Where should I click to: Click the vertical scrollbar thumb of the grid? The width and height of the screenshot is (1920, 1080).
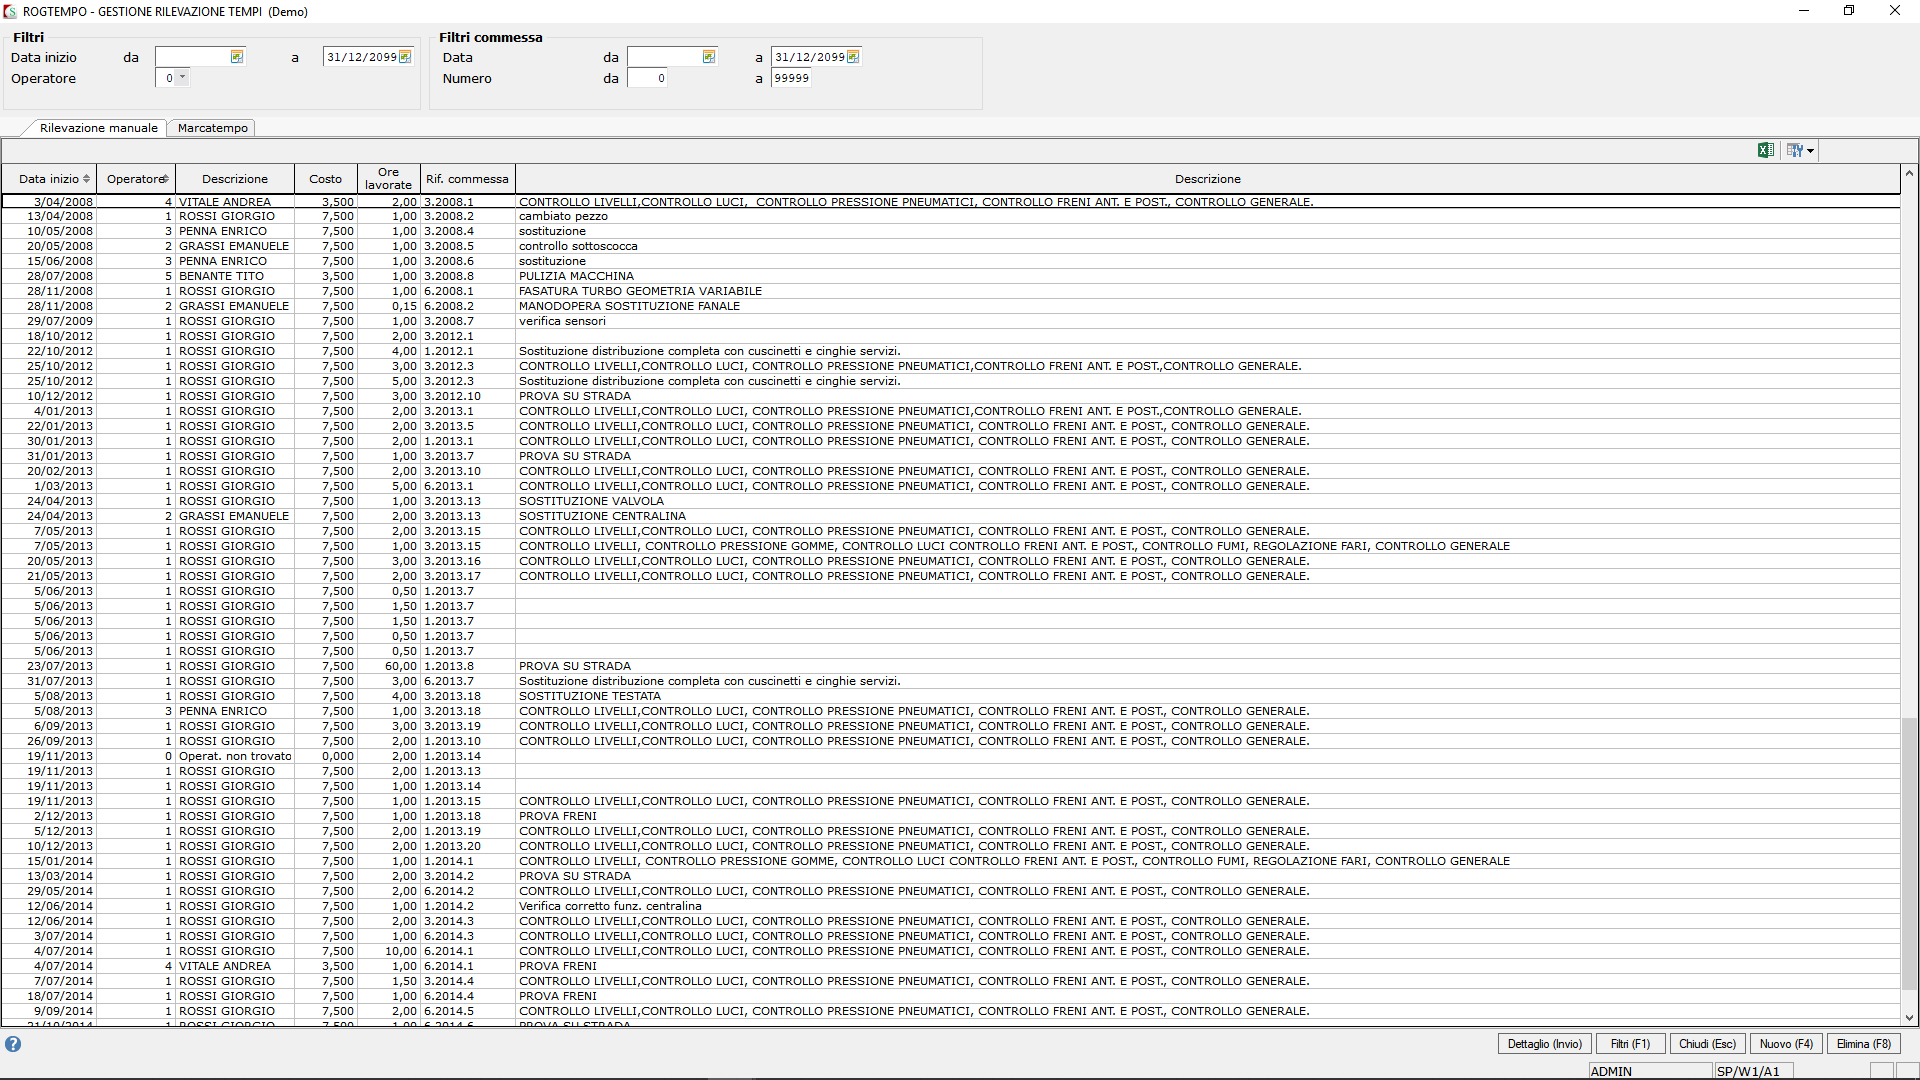[1909, 855]
